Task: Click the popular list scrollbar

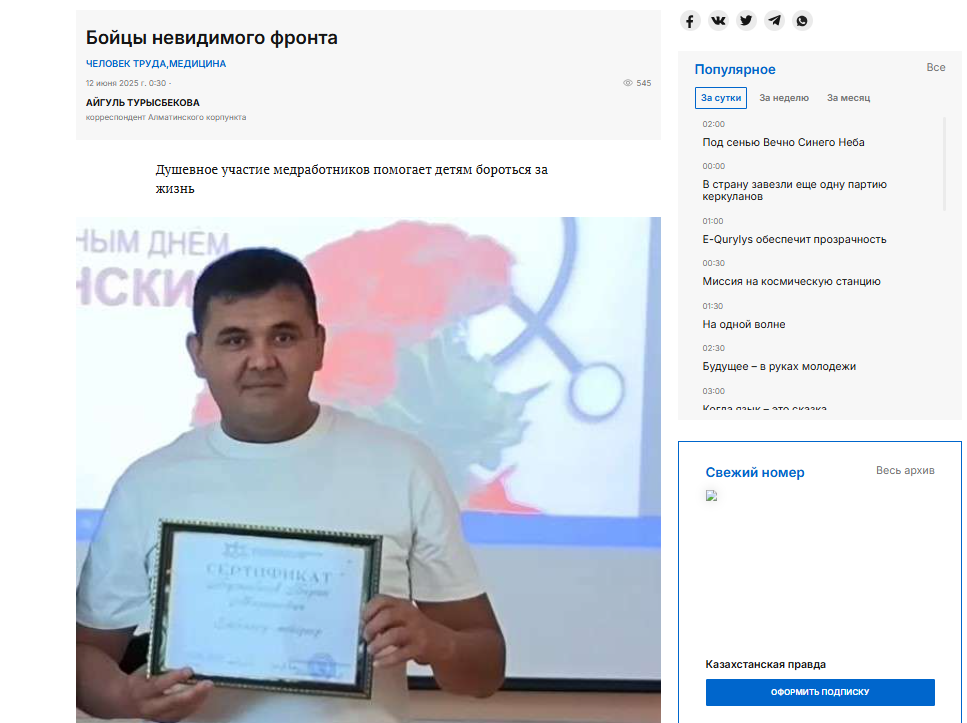Action: (x=944, y=165)
